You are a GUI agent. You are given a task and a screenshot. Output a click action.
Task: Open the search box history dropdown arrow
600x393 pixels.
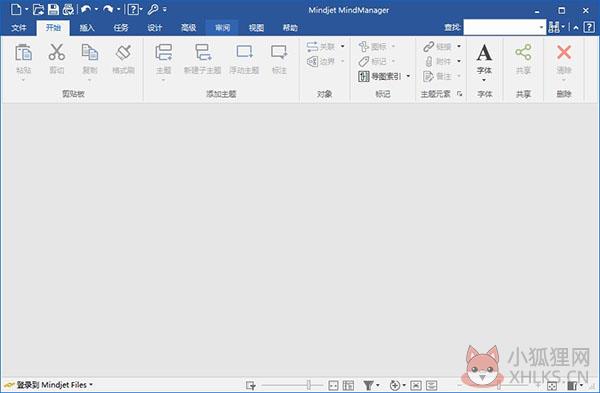pos(541,28)
